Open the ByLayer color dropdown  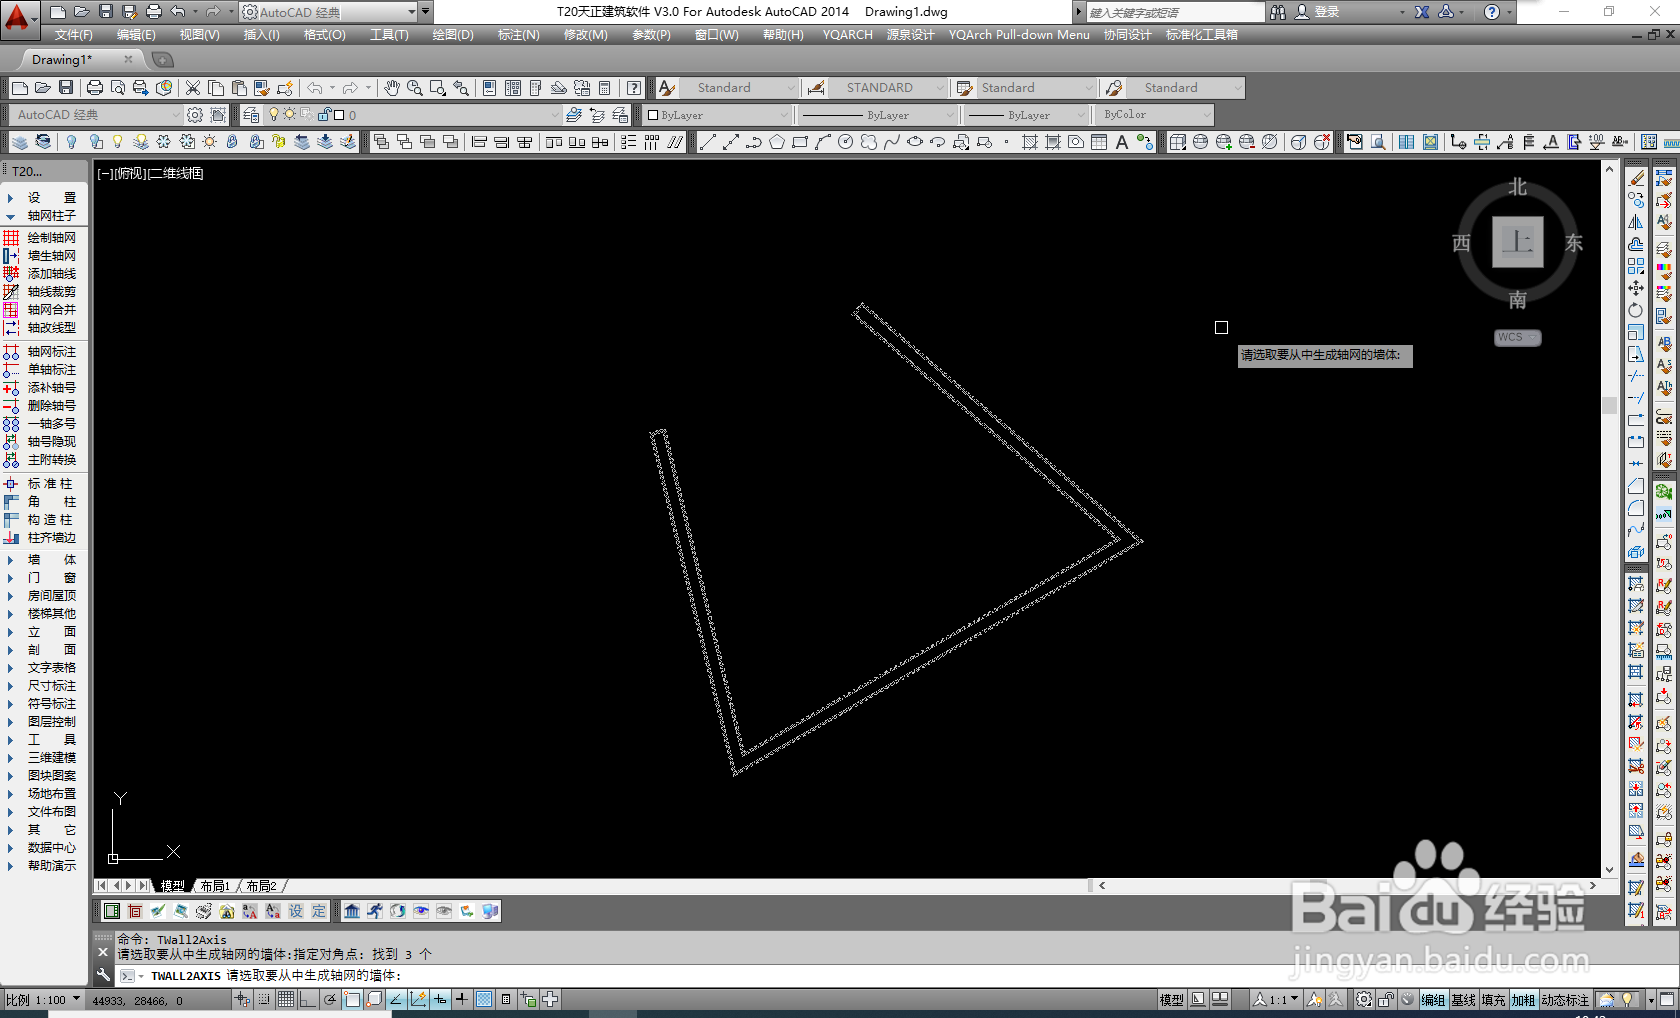(718, 115)
